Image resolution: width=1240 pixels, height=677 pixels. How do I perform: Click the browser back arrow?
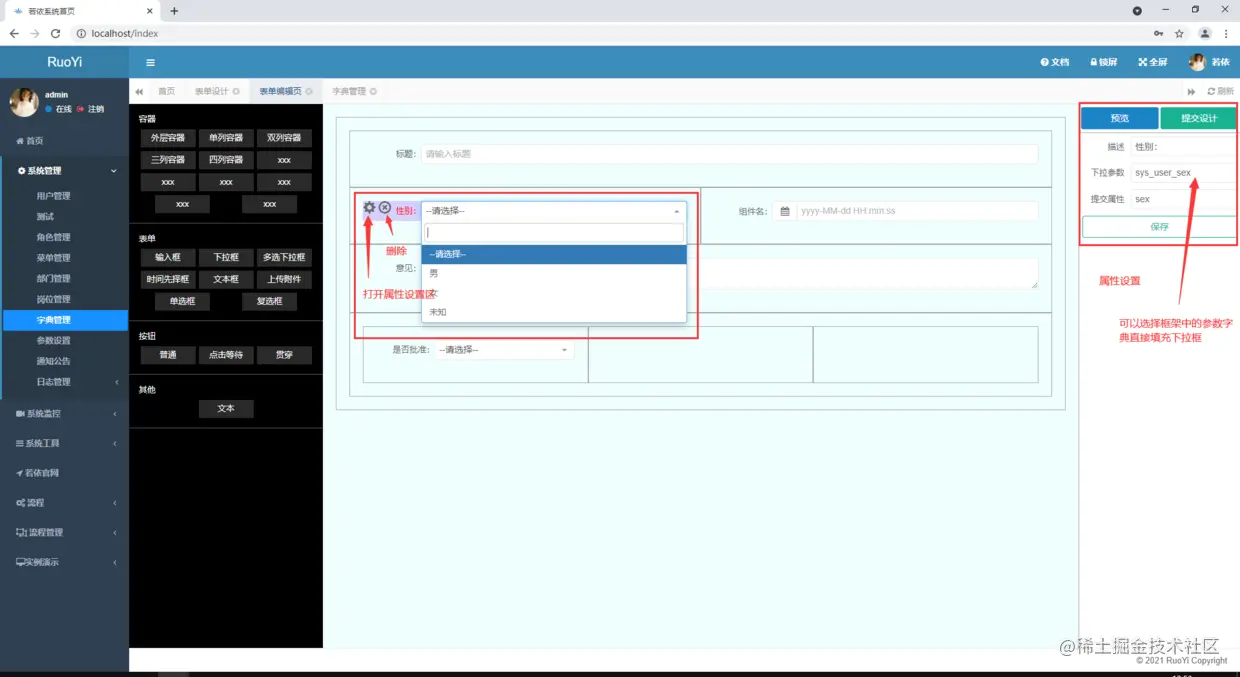(x=14, y=33)
